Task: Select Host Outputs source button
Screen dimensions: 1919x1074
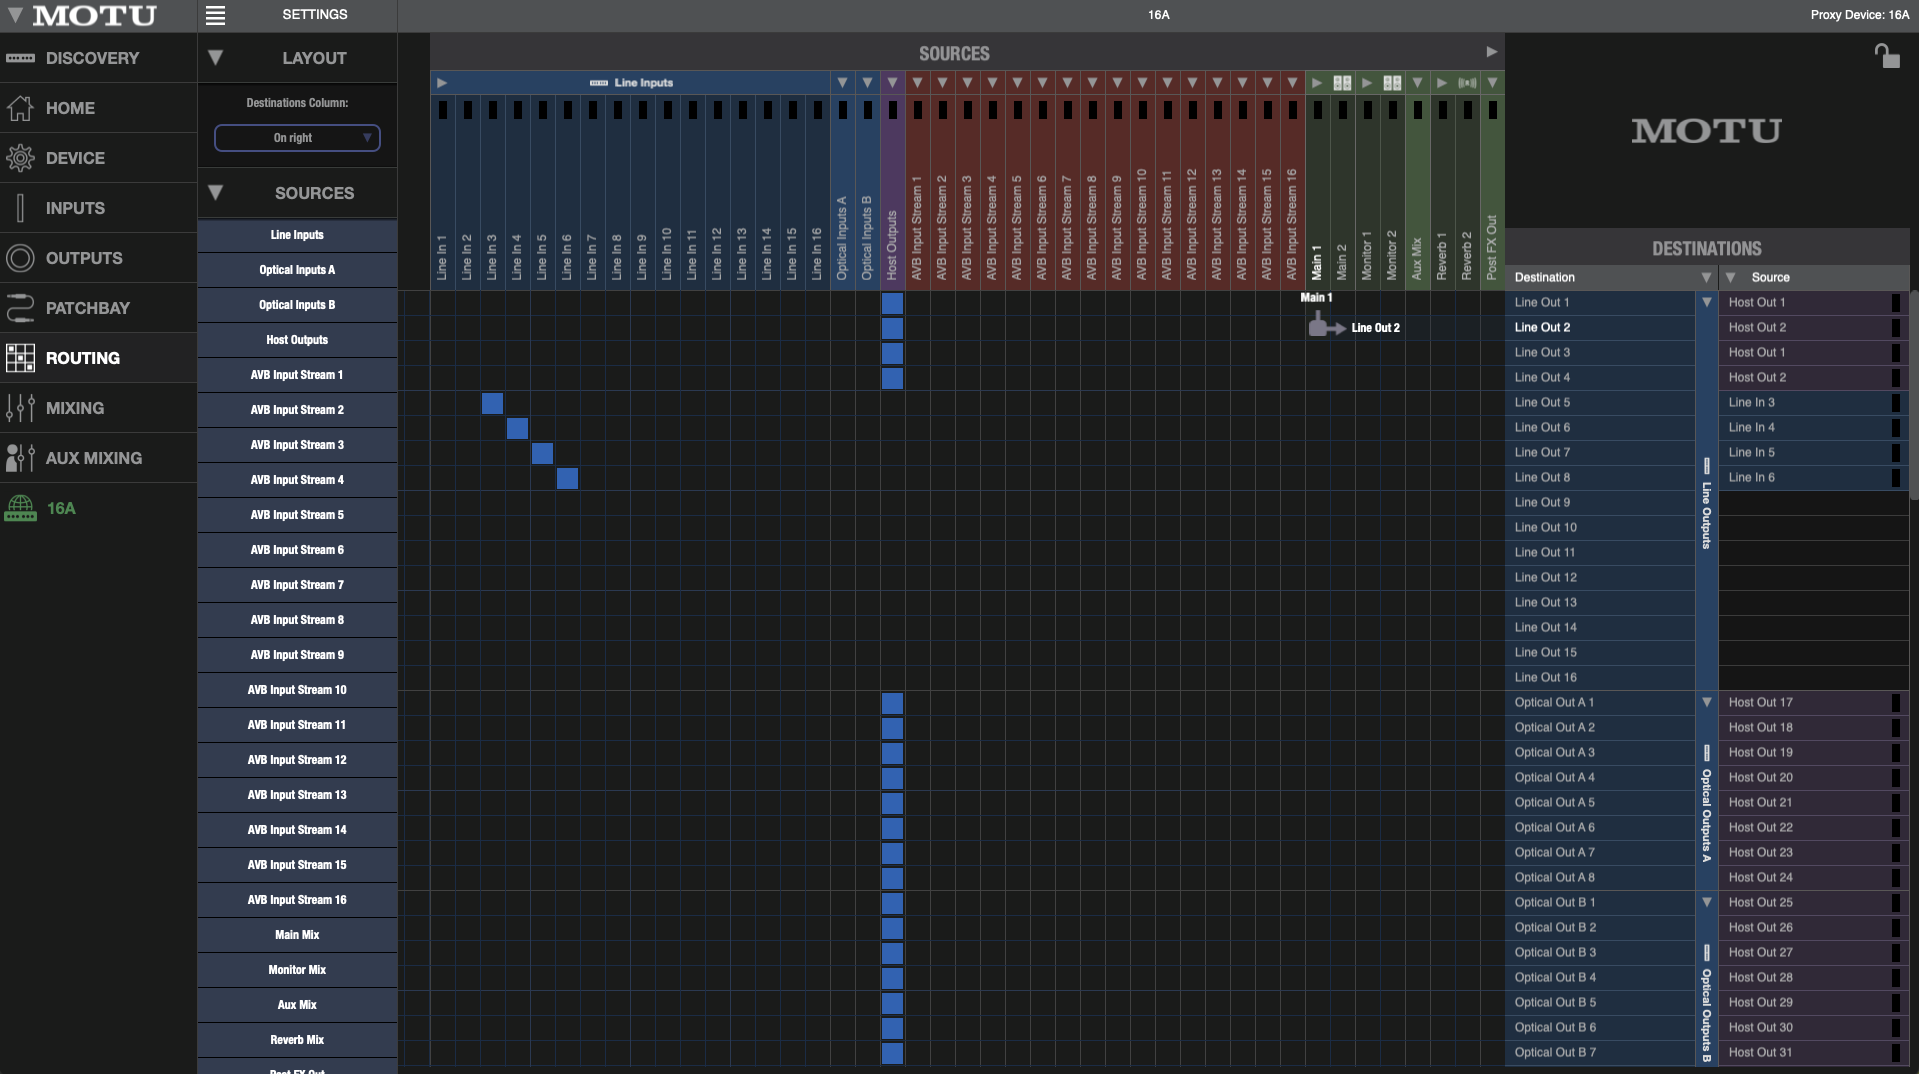Action: click(297, 340)
